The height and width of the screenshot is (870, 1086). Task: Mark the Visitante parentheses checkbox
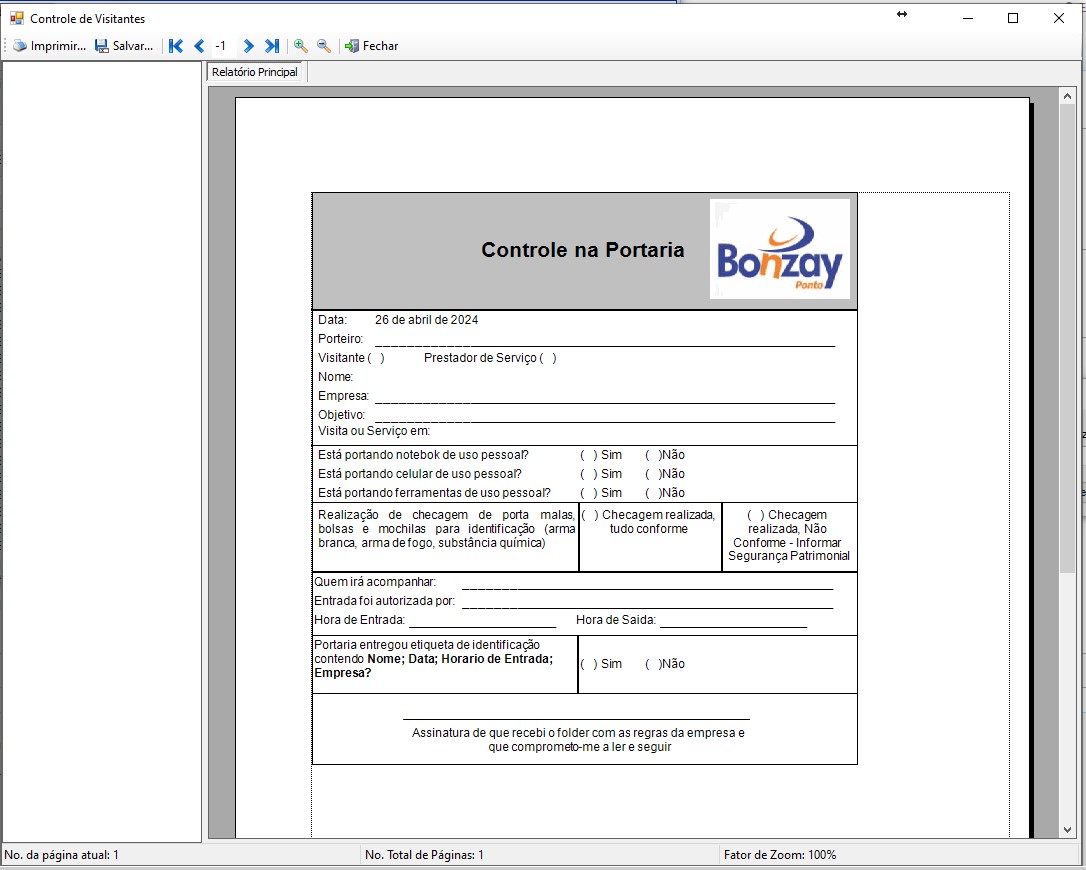pos(376,358)
